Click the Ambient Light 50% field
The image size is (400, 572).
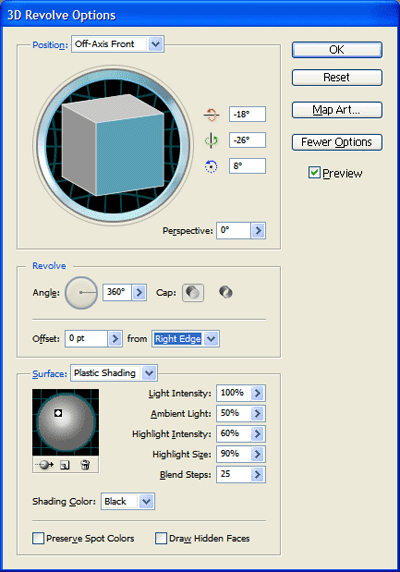pyautogui.click(x=233, y=414)
